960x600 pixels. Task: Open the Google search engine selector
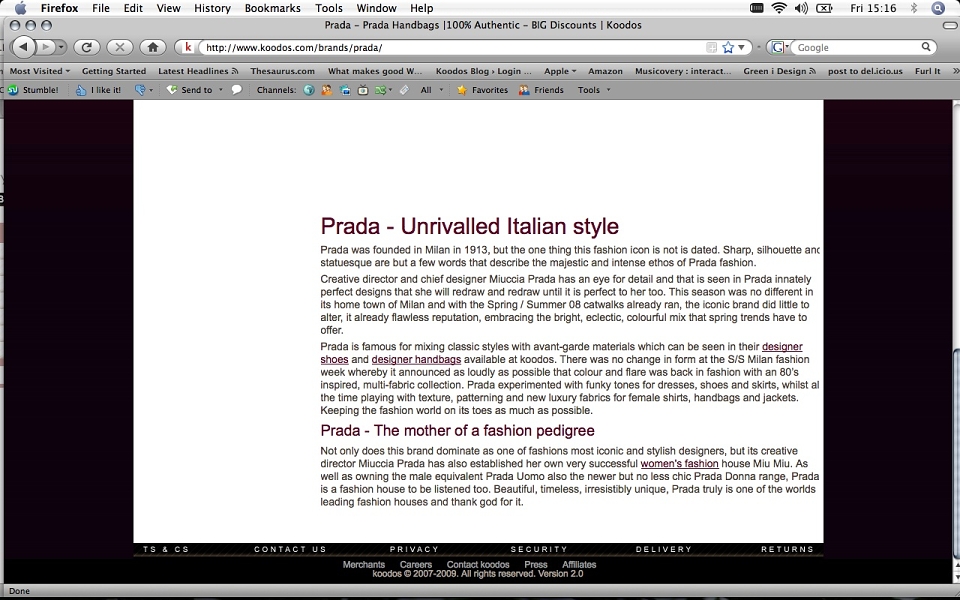click(x=779, y=47)
